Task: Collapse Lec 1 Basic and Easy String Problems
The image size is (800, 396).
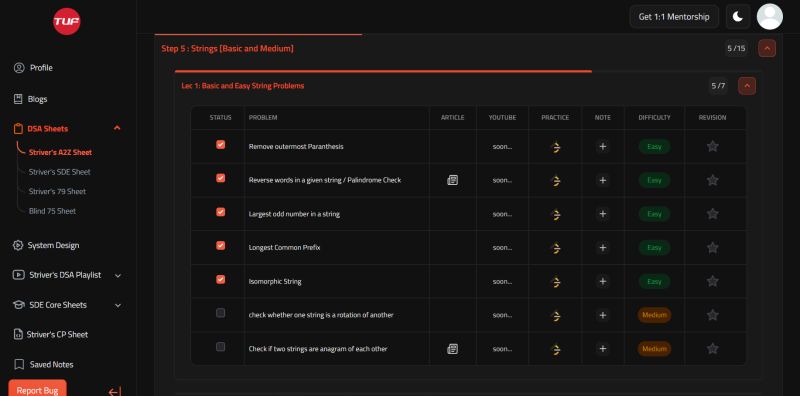Action: tap(747, 86)
